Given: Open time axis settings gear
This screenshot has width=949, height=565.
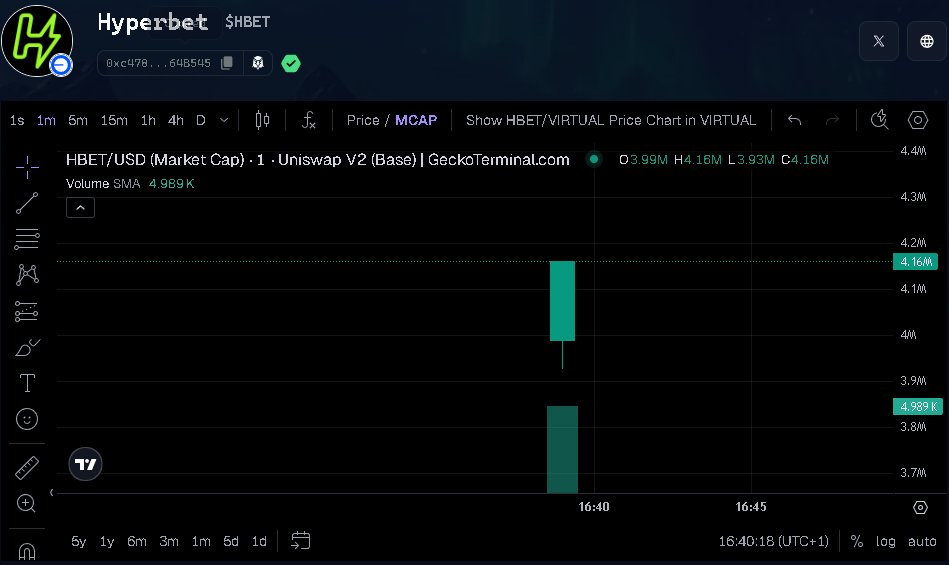Looking at the screenshot, I should [920, 507].
